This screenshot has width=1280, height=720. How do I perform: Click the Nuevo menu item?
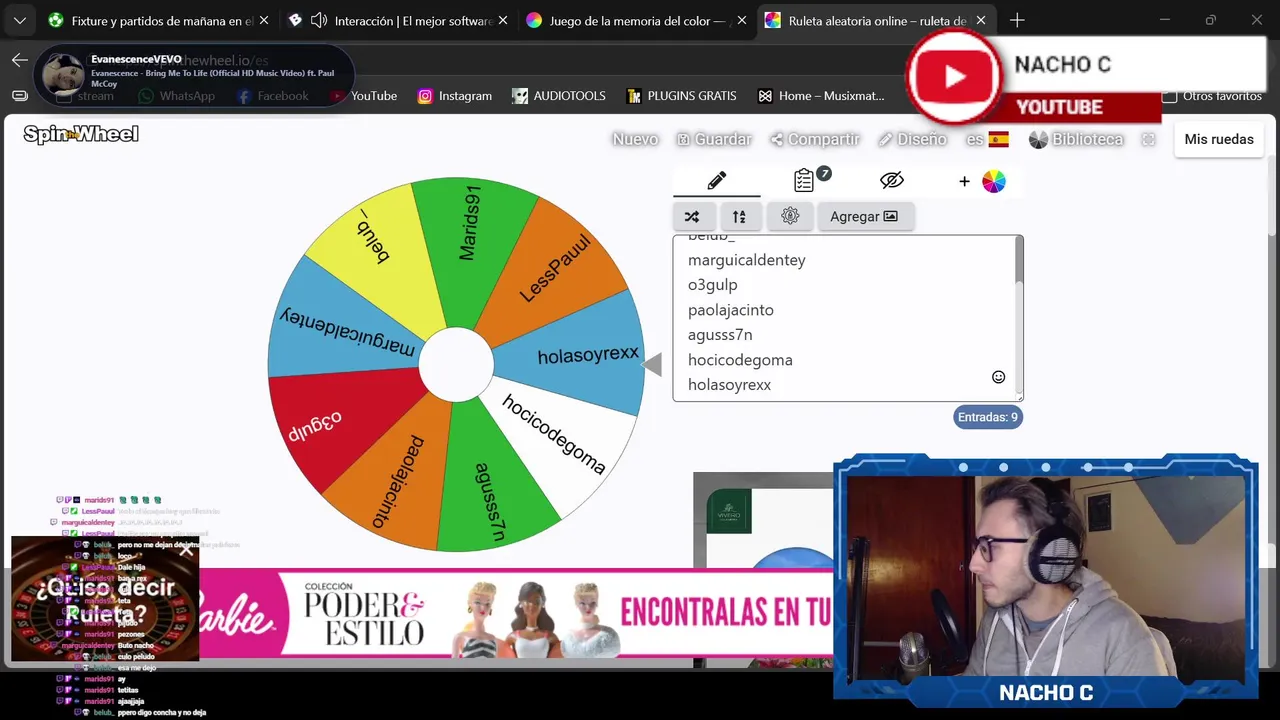coord(635,139)
